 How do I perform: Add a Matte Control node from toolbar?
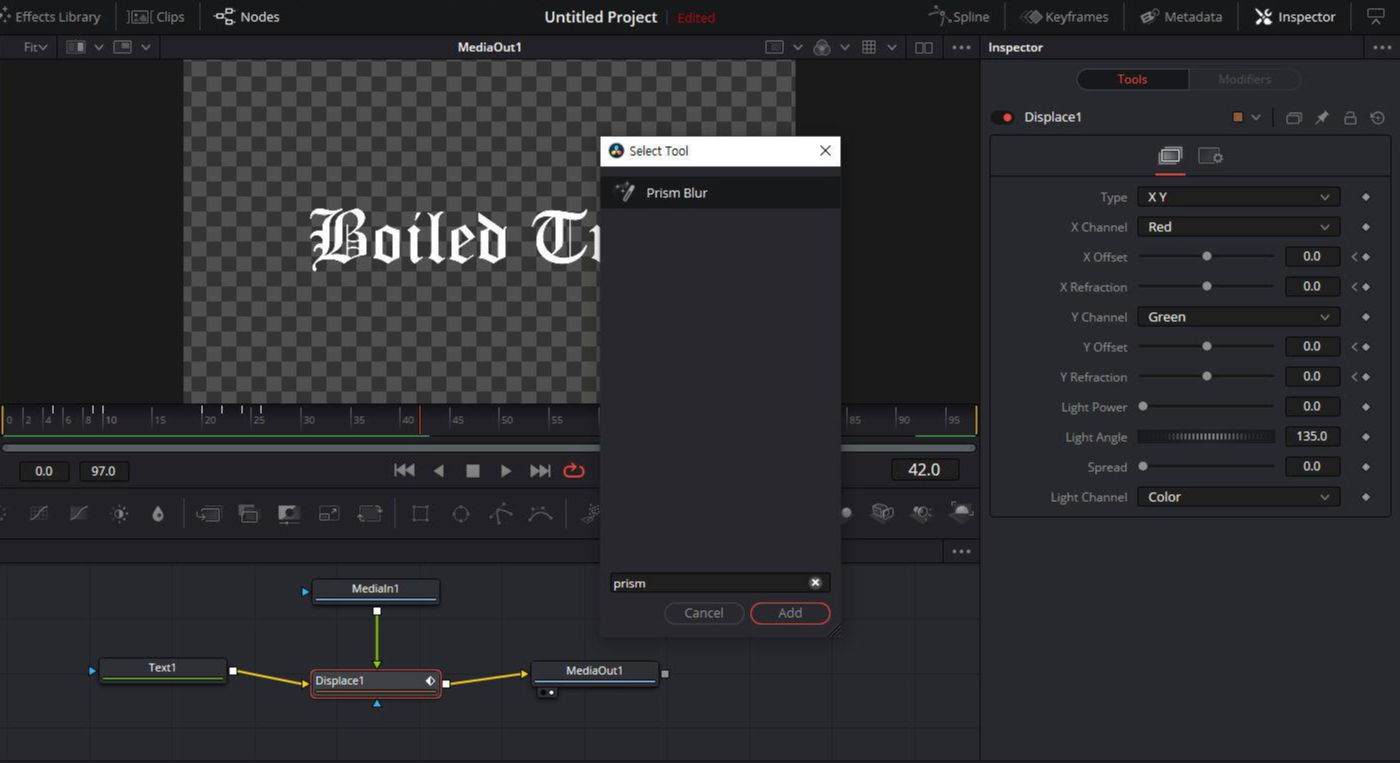pos(288,514)
